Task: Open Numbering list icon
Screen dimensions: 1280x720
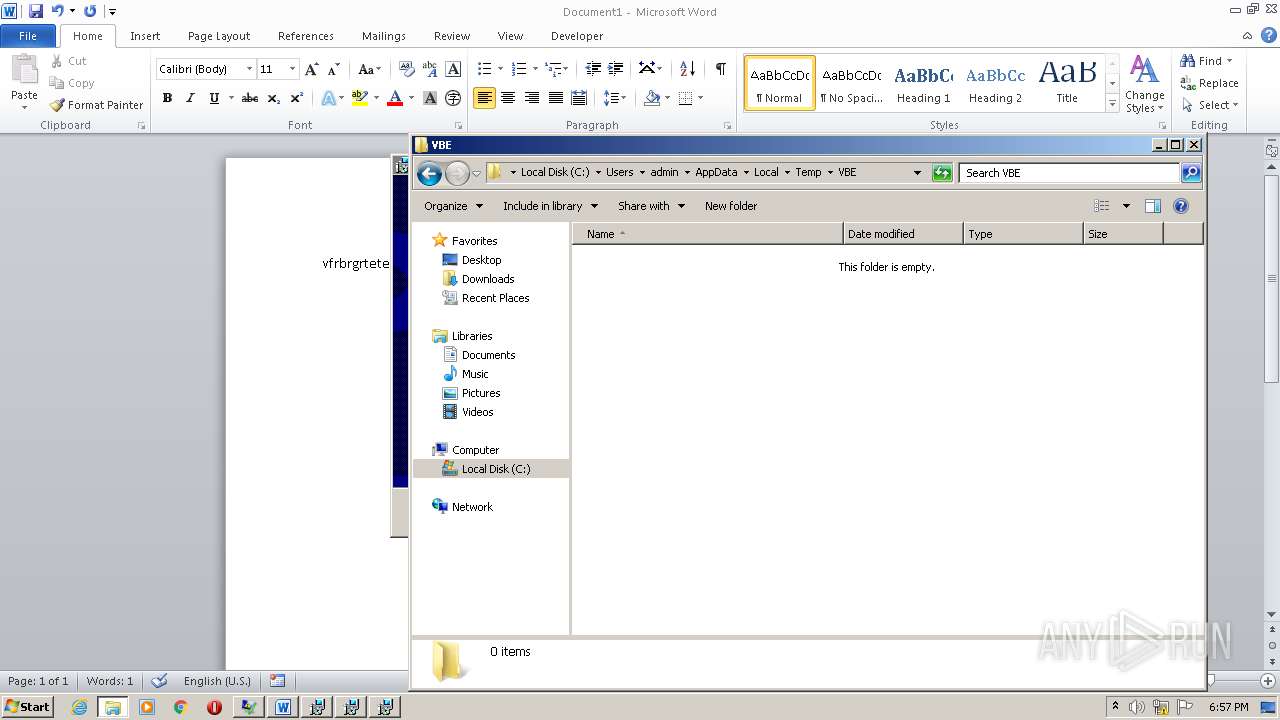Action: [518, 69]
